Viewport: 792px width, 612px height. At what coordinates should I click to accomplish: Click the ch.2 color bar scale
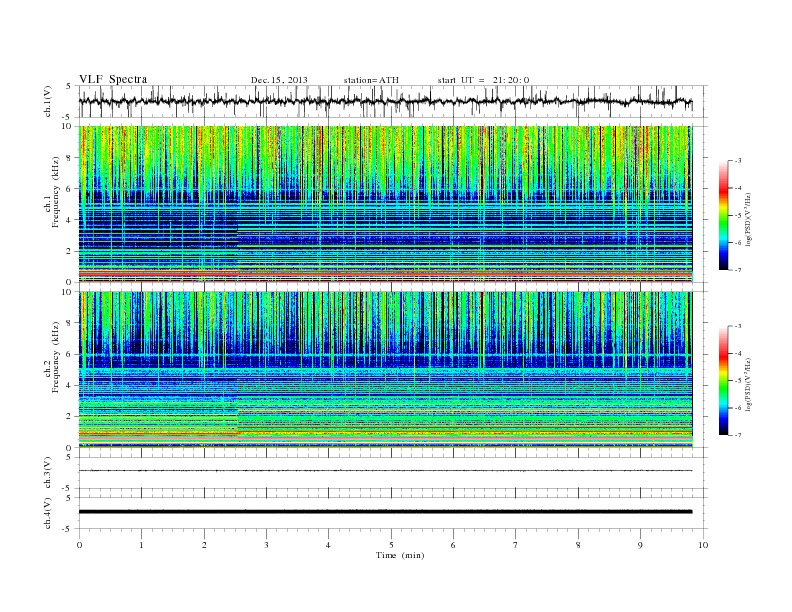(x=724, y=380)
